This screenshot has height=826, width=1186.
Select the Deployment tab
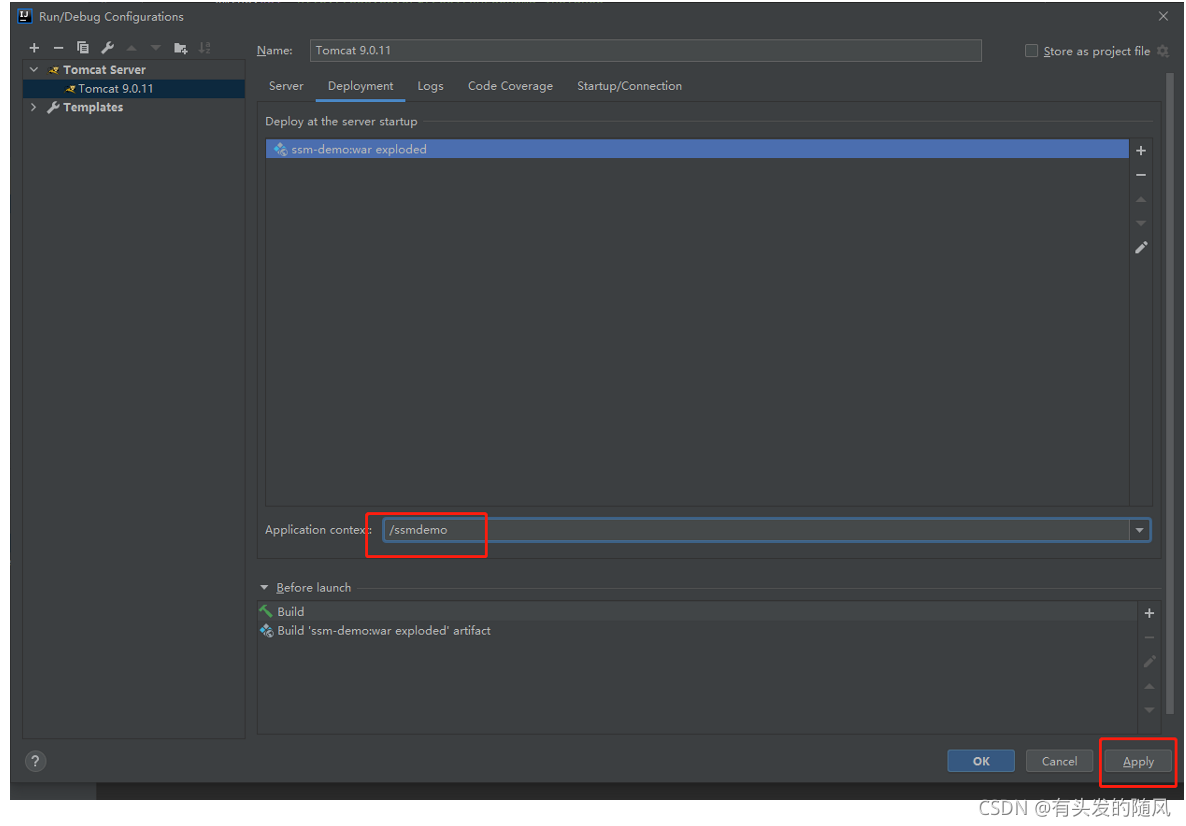pos(361,86)
